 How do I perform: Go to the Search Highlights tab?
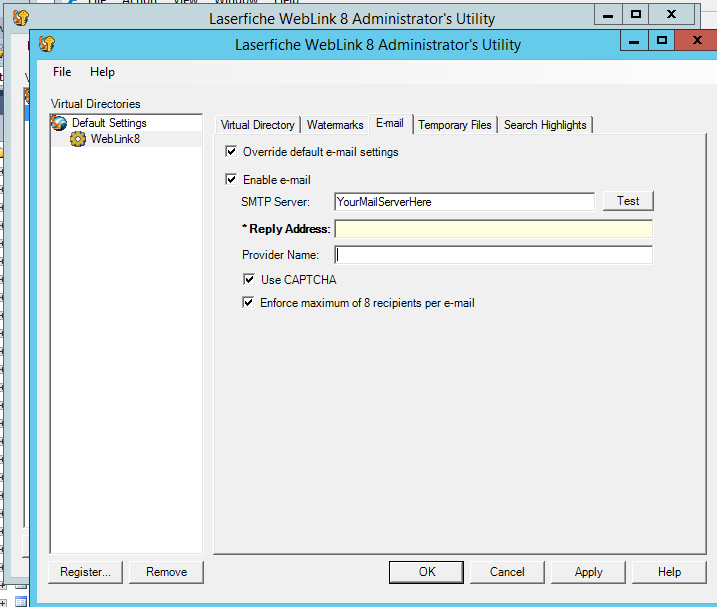tap(545, 125)
